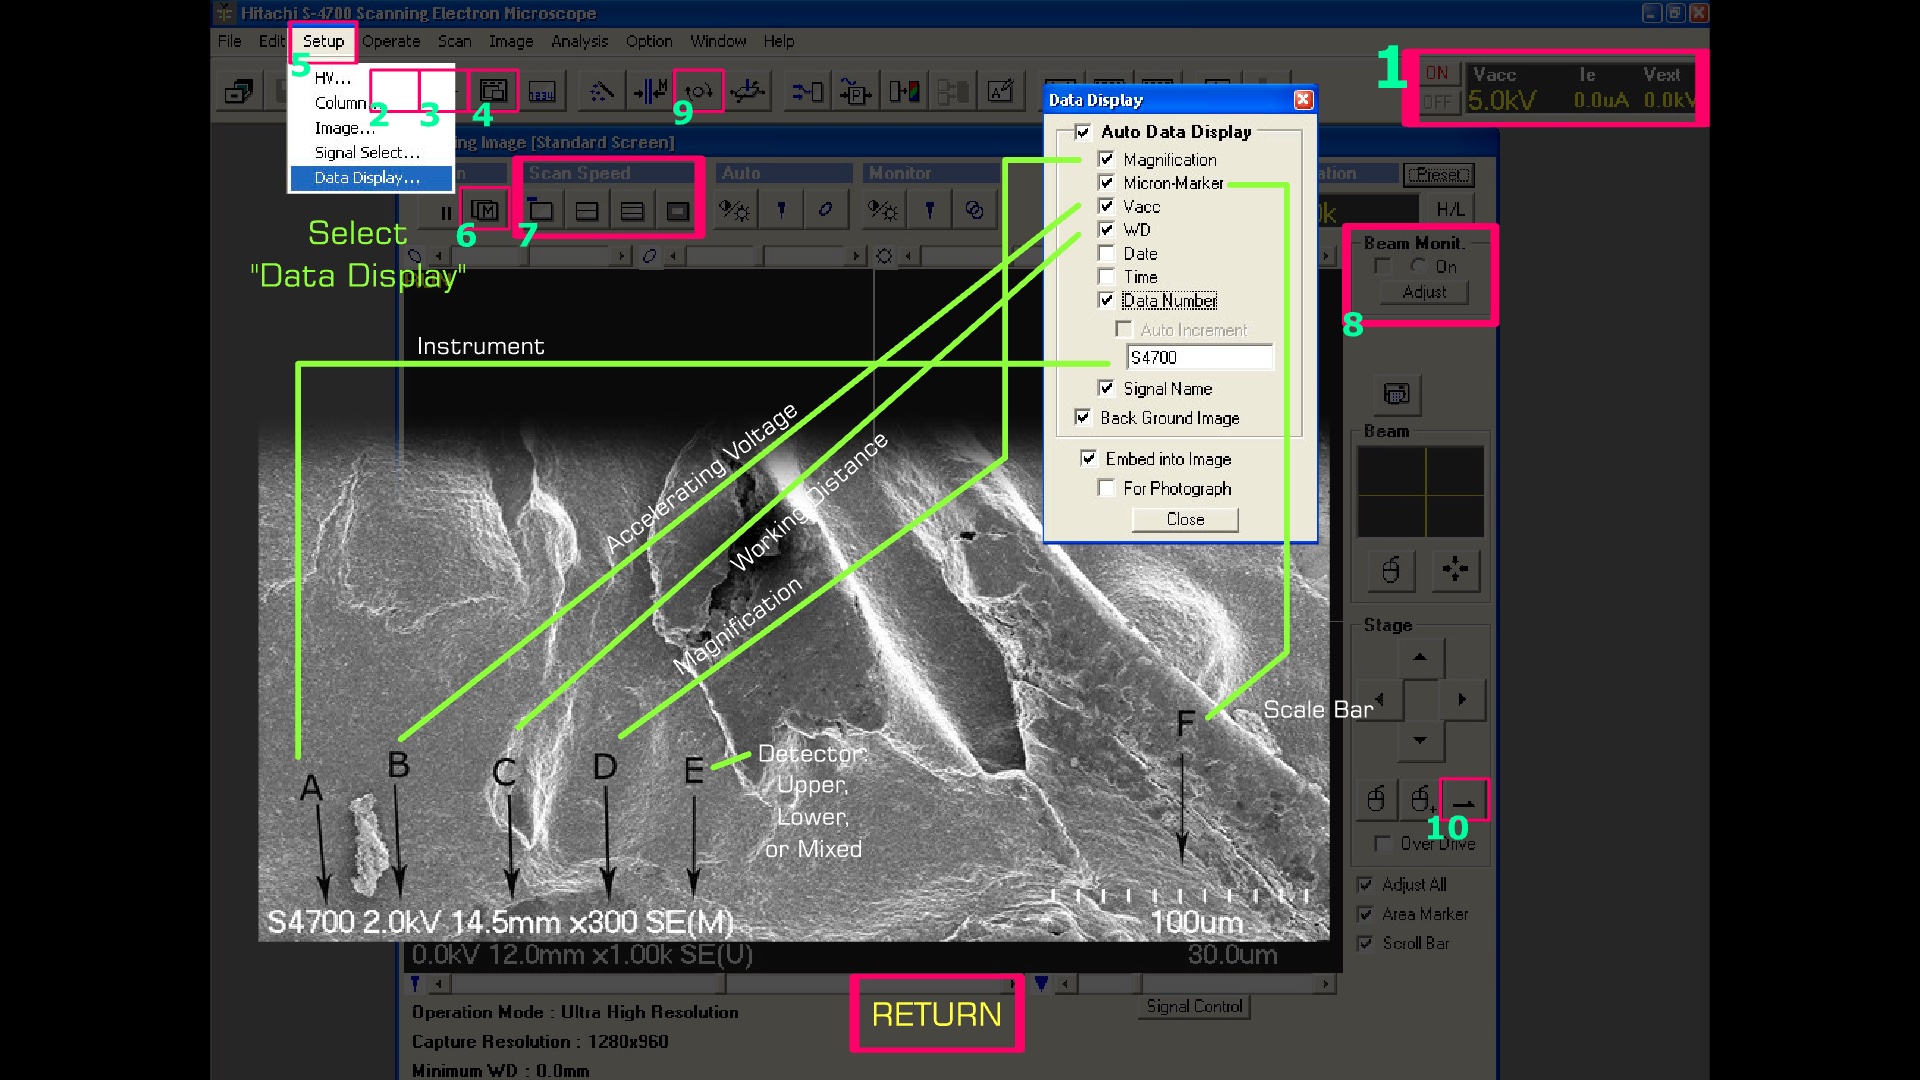Toggle the Auto Data Display checkbox
The width and height of the screenshot is (1920, 1080).
(1082, 132)
